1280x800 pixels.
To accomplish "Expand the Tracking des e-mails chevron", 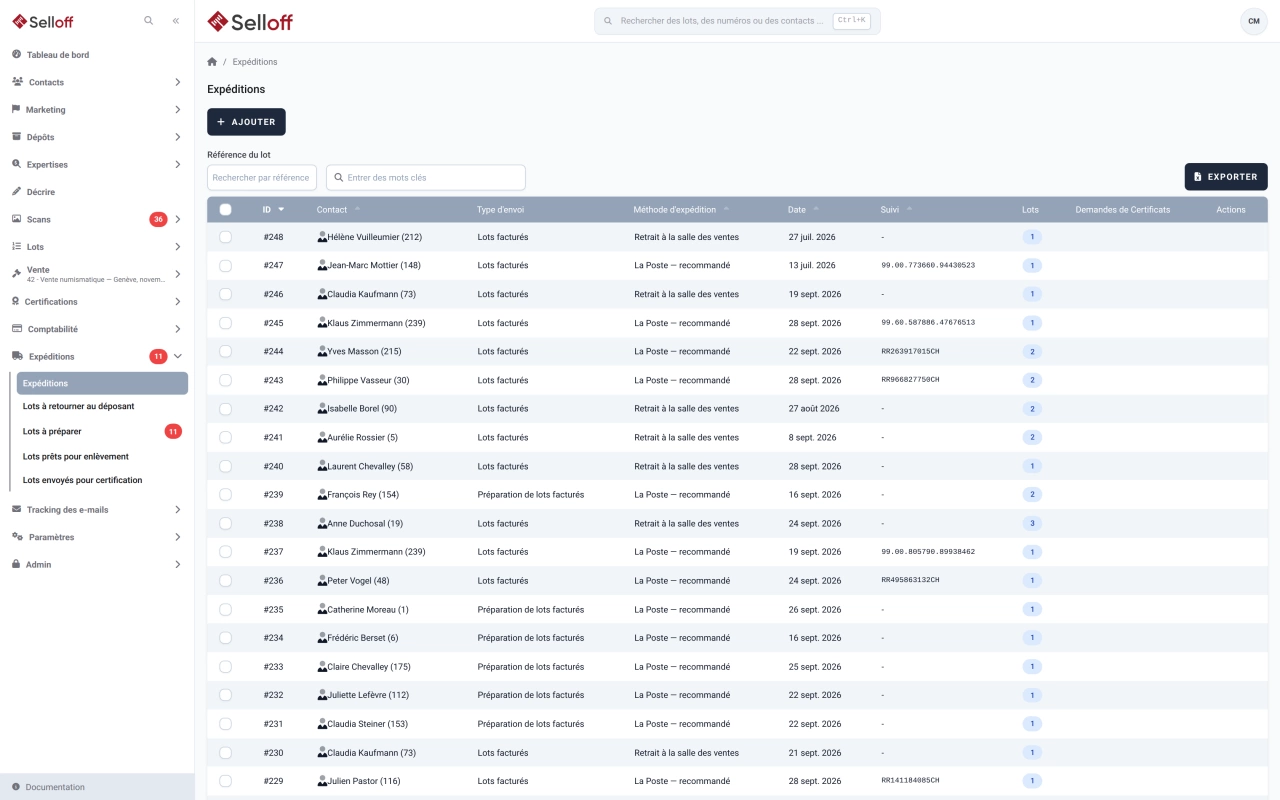I will tap(177, 509).
